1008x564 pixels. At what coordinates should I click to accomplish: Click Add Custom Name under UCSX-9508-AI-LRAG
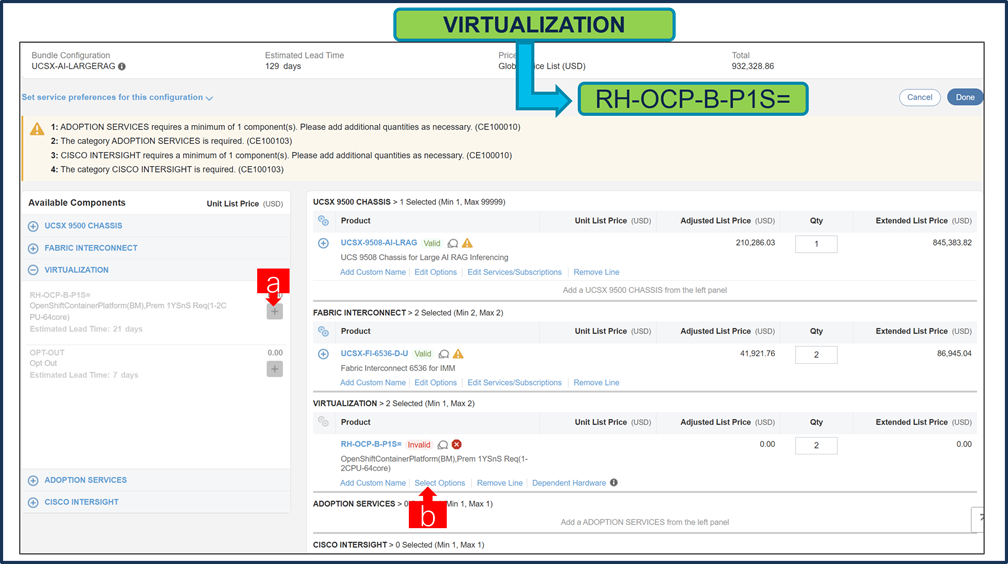click(373, 272)
